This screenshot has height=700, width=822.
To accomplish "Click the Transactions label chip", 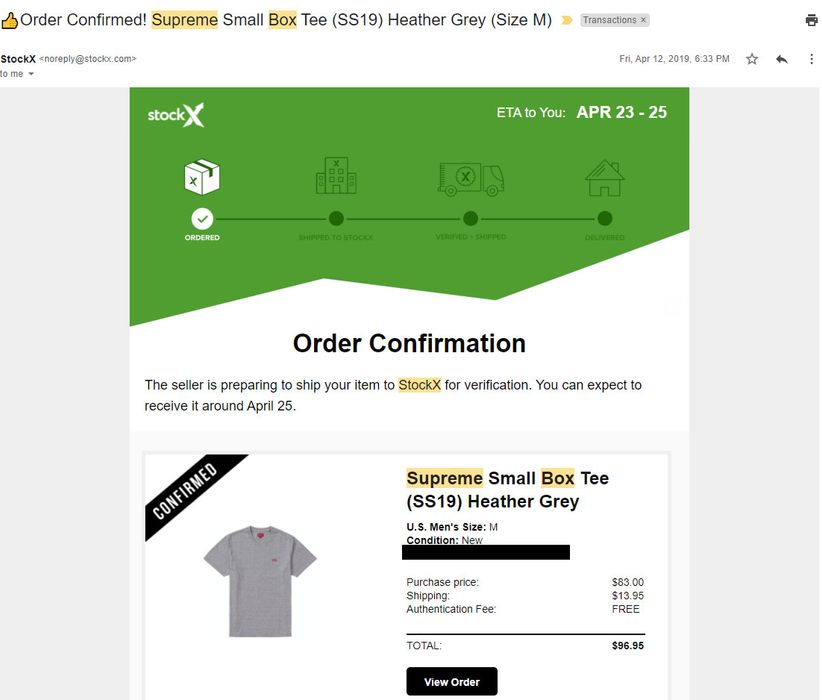I will 609,20.
